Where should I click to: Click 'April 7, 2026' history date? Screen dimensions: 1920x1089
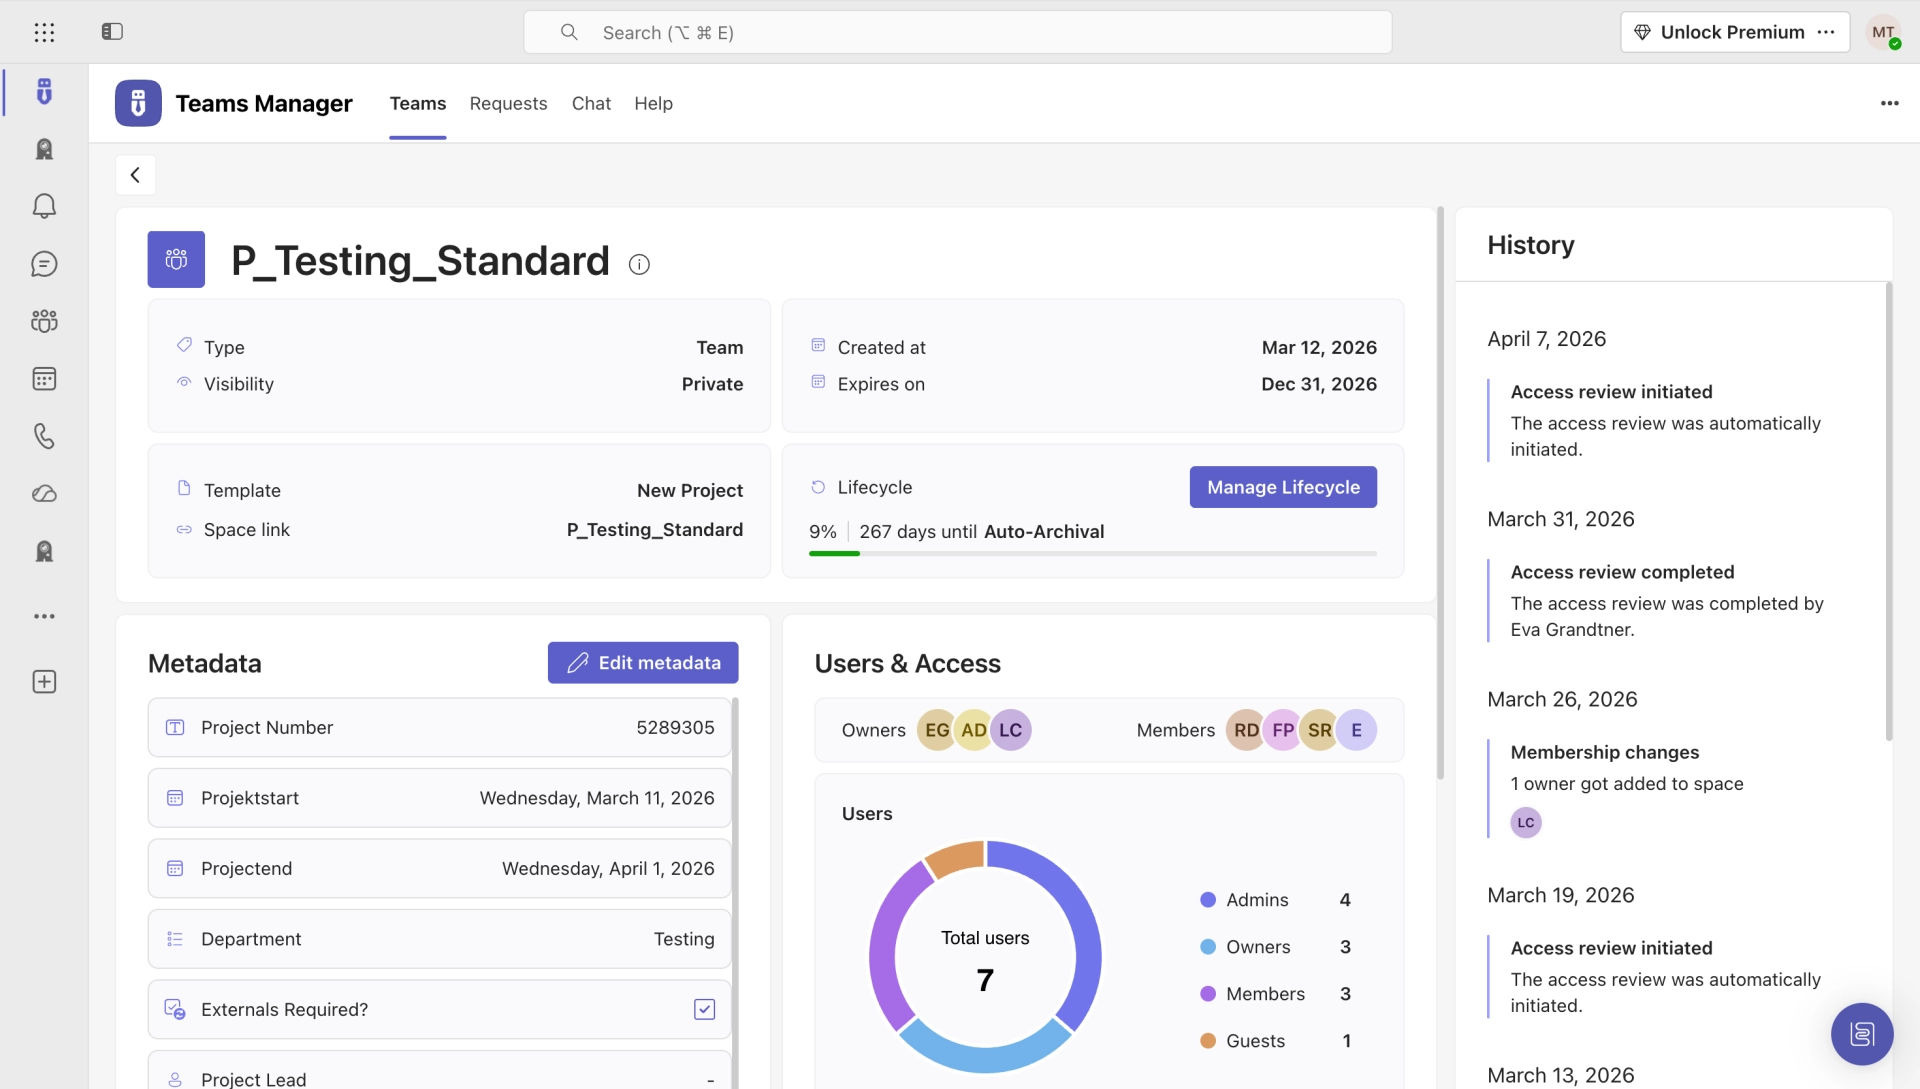coord(1546,339)
